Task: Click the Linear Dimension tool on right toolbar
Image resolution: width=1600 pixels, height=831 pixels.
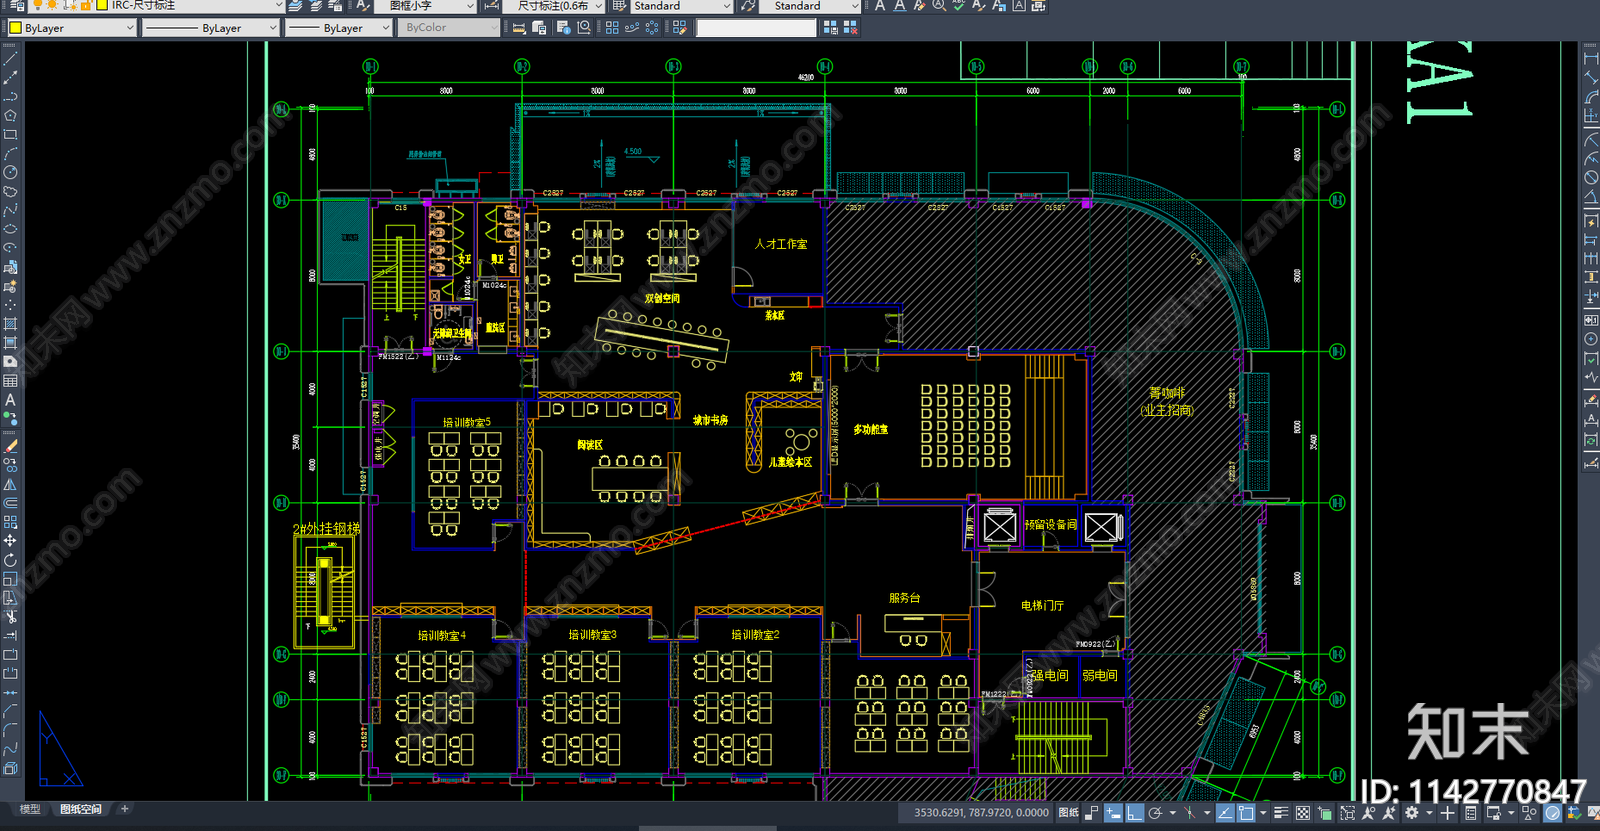Action: point(1590,58)
